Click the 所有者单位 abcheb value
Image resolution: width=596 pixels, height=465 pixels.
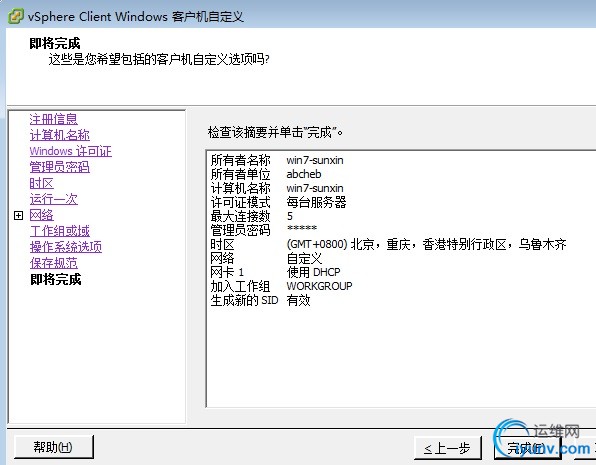pos(304,174)
